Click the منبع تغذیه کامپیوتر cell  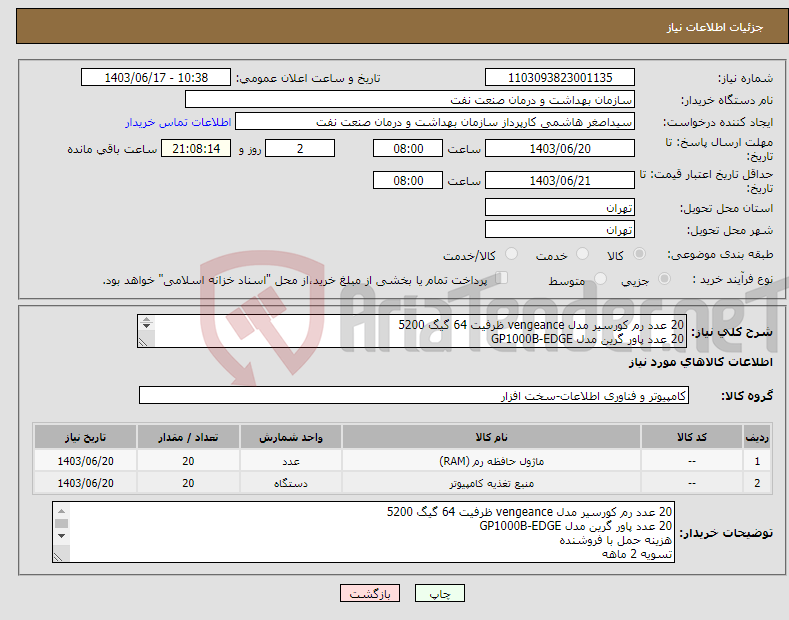pyautogui.click(x=491, y=483)
